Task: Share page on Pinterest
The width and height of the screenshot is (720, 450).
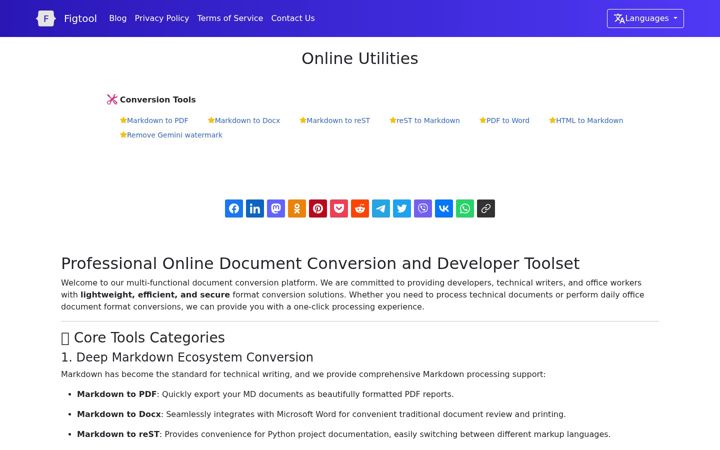Action: (x=318, y=208)
